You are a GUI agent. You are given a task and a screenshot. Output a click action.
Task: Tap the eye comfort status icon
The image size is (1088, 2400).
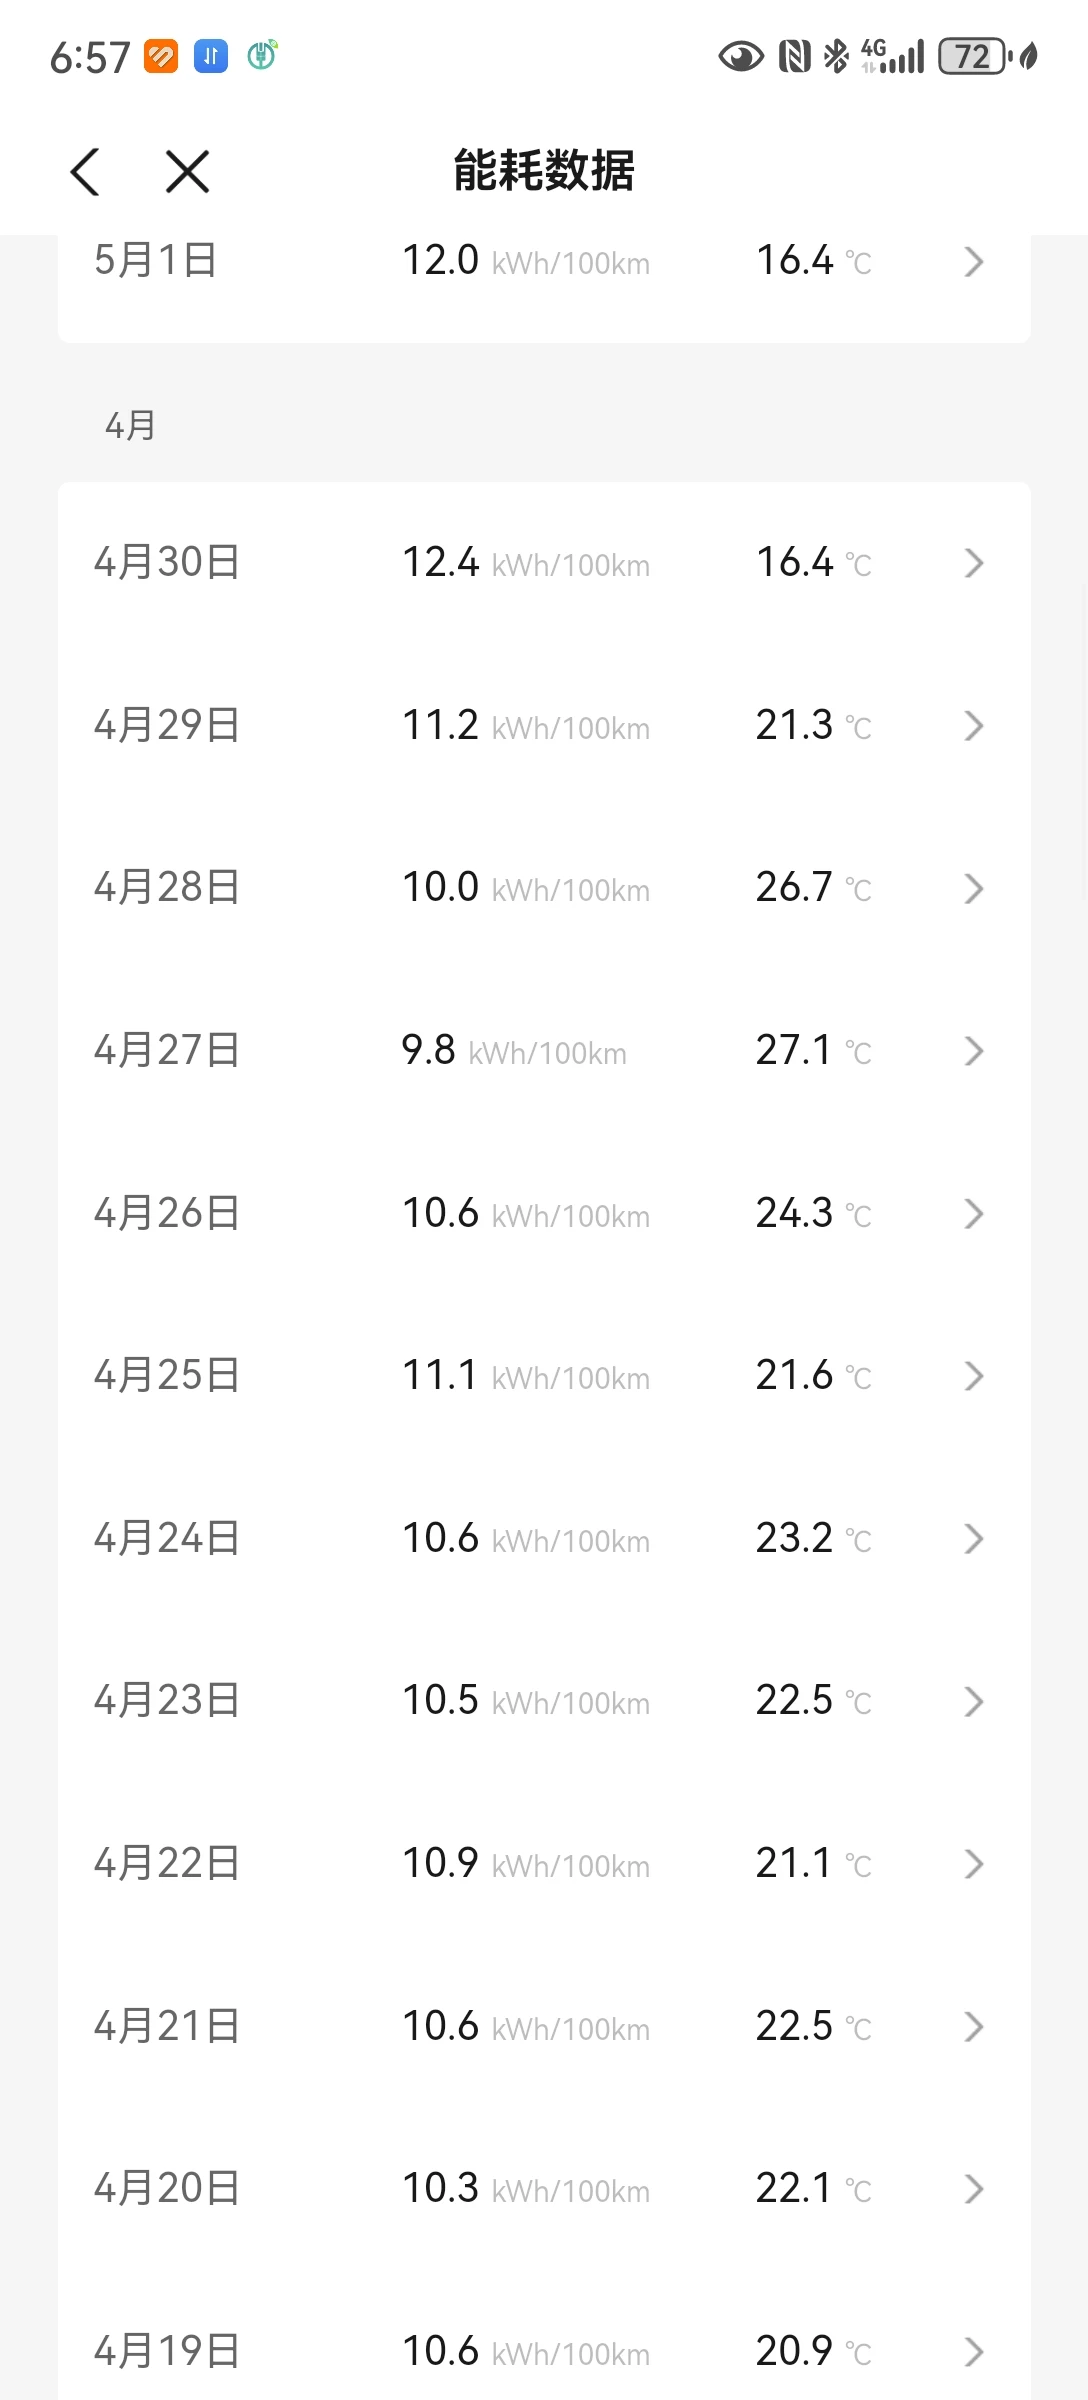(741, 57)
